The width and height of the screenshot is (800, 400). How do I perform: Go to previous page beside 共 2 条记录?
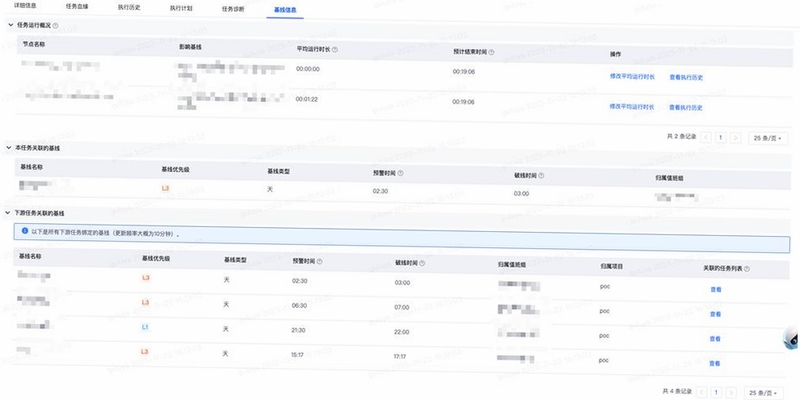707,137
